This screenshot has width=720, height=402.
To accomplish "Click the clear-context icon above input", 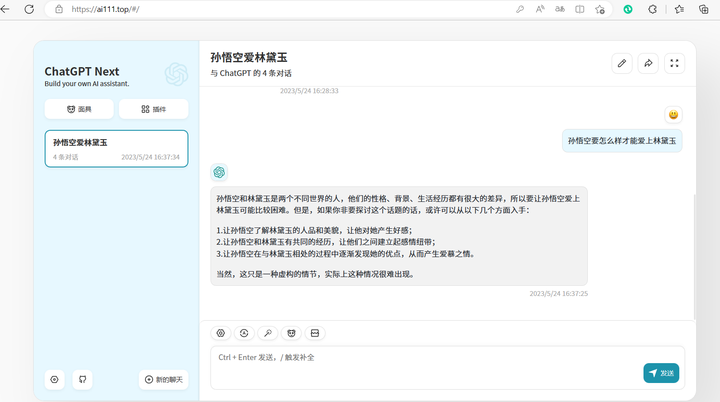I will 315,333.
